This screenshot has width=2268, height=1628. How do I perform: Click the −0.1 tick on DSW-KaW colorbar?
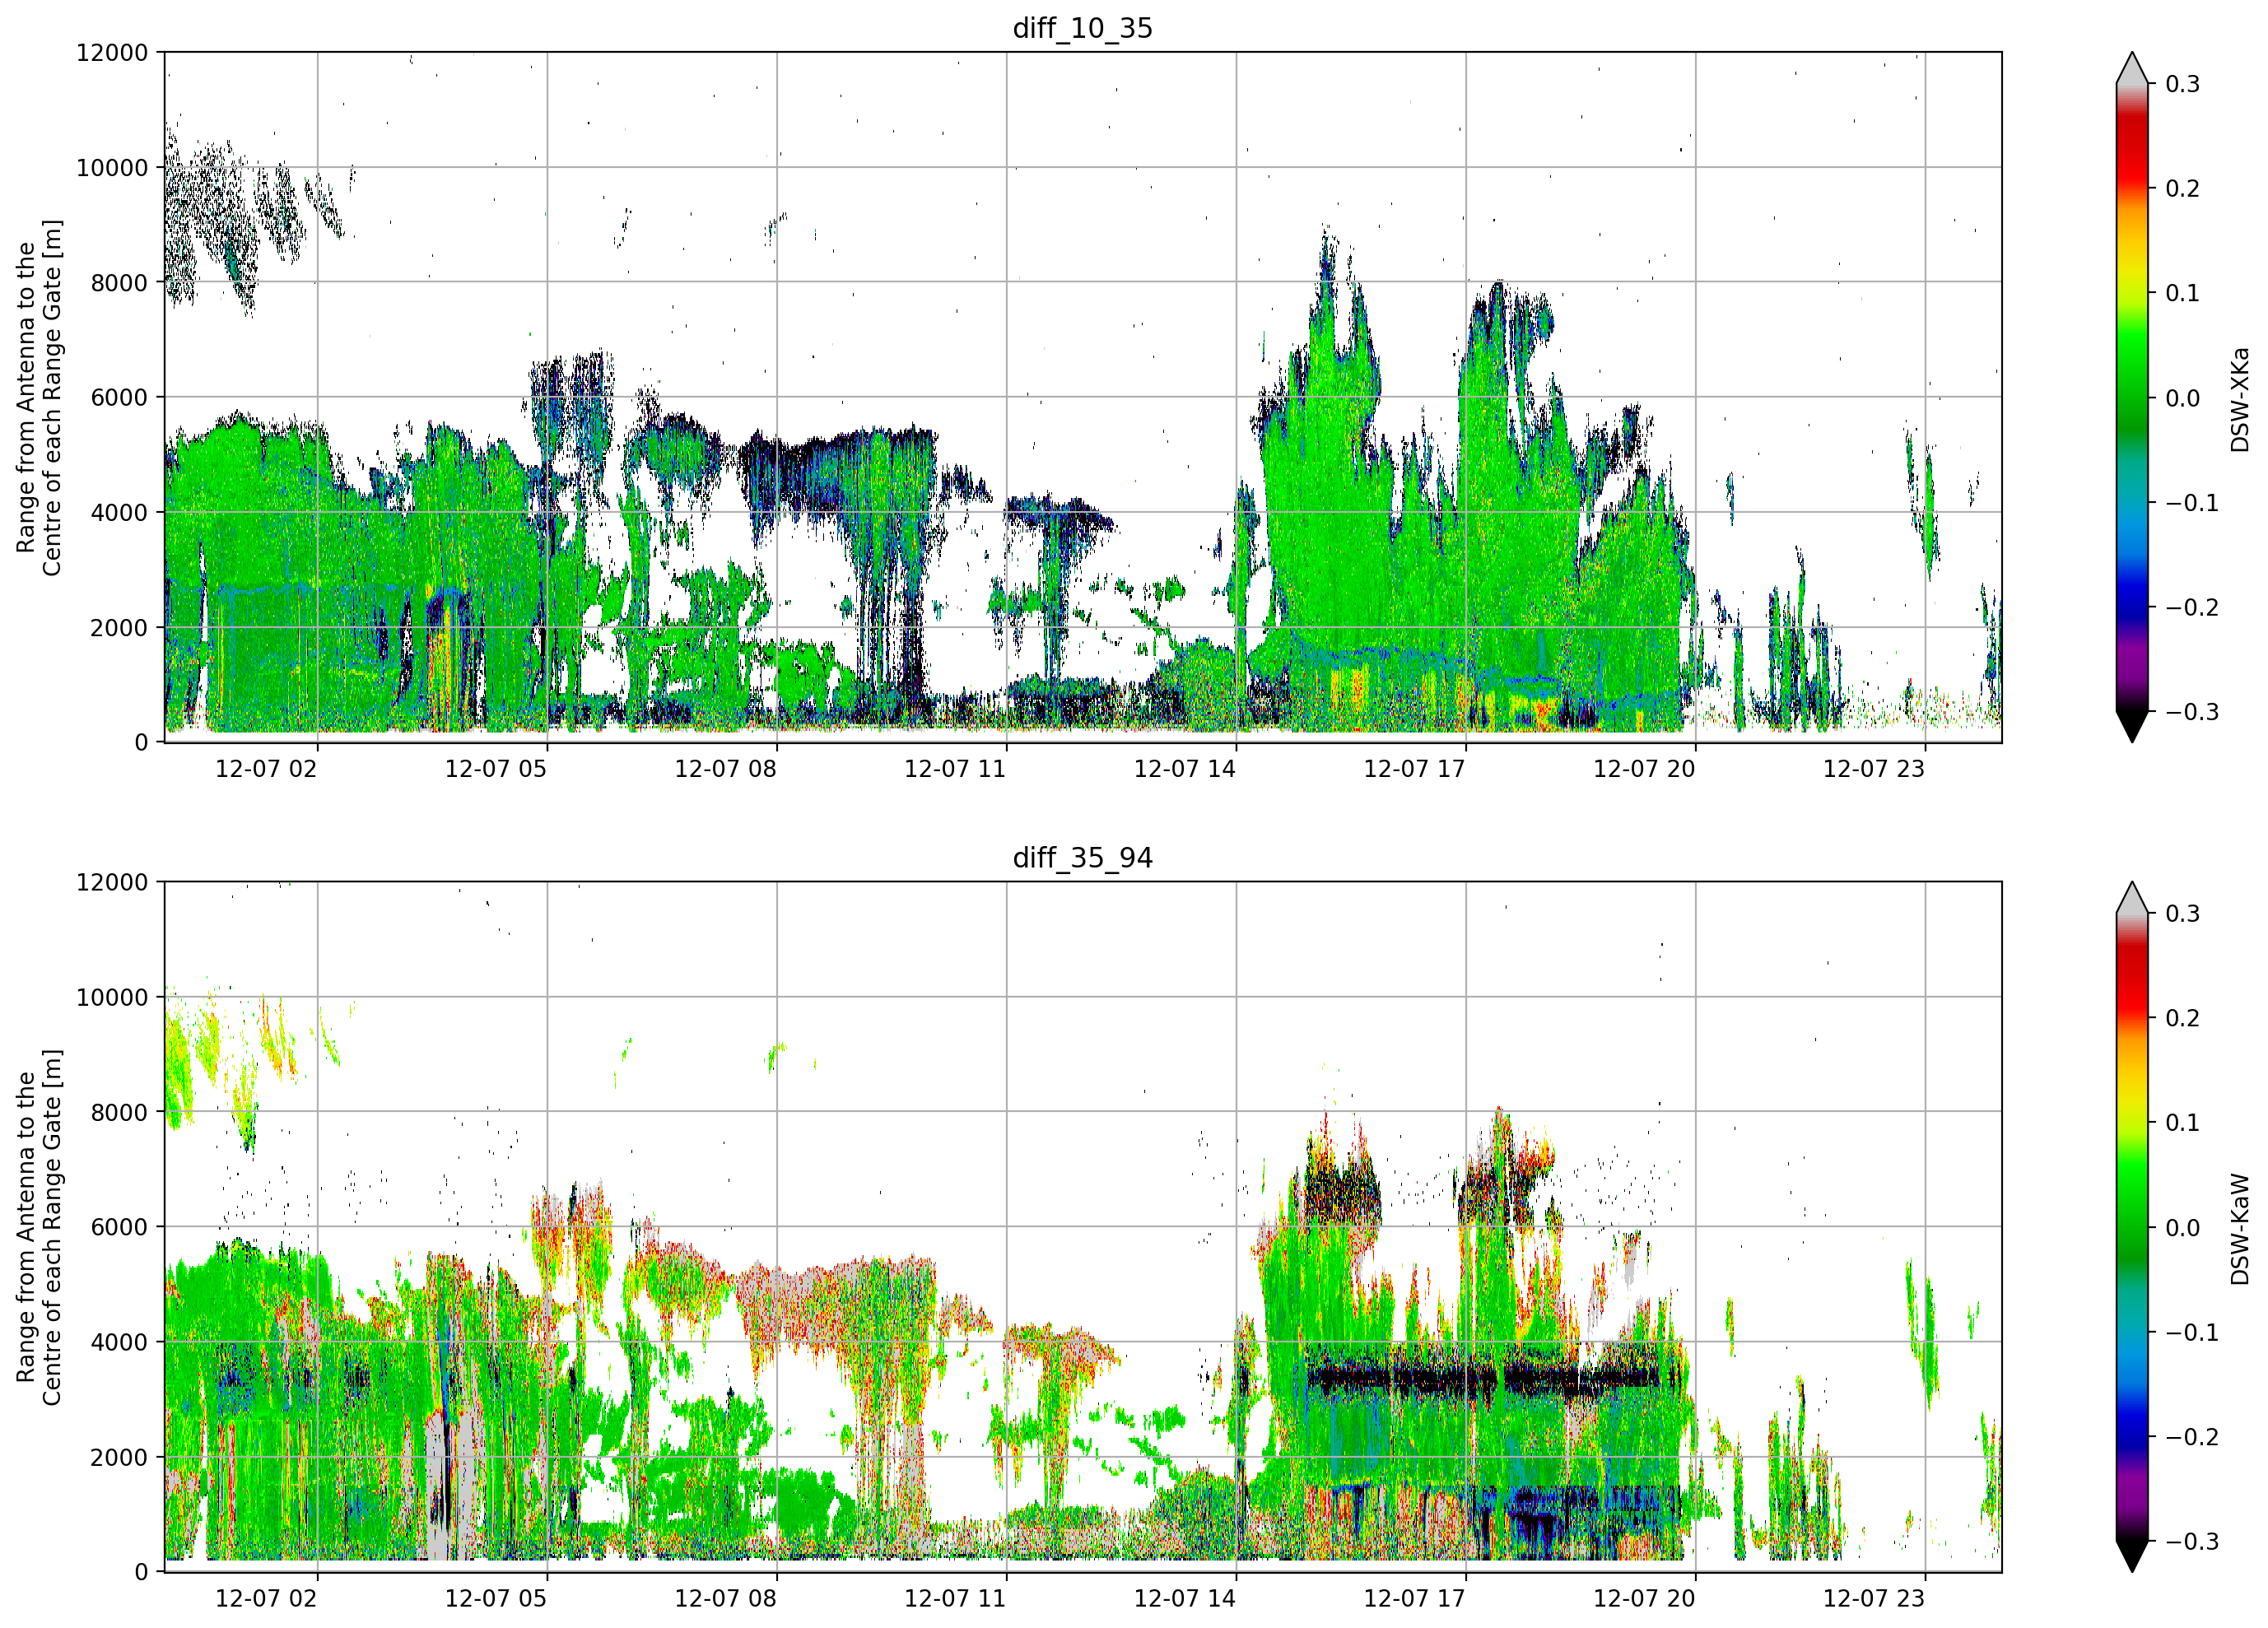2192,1333
